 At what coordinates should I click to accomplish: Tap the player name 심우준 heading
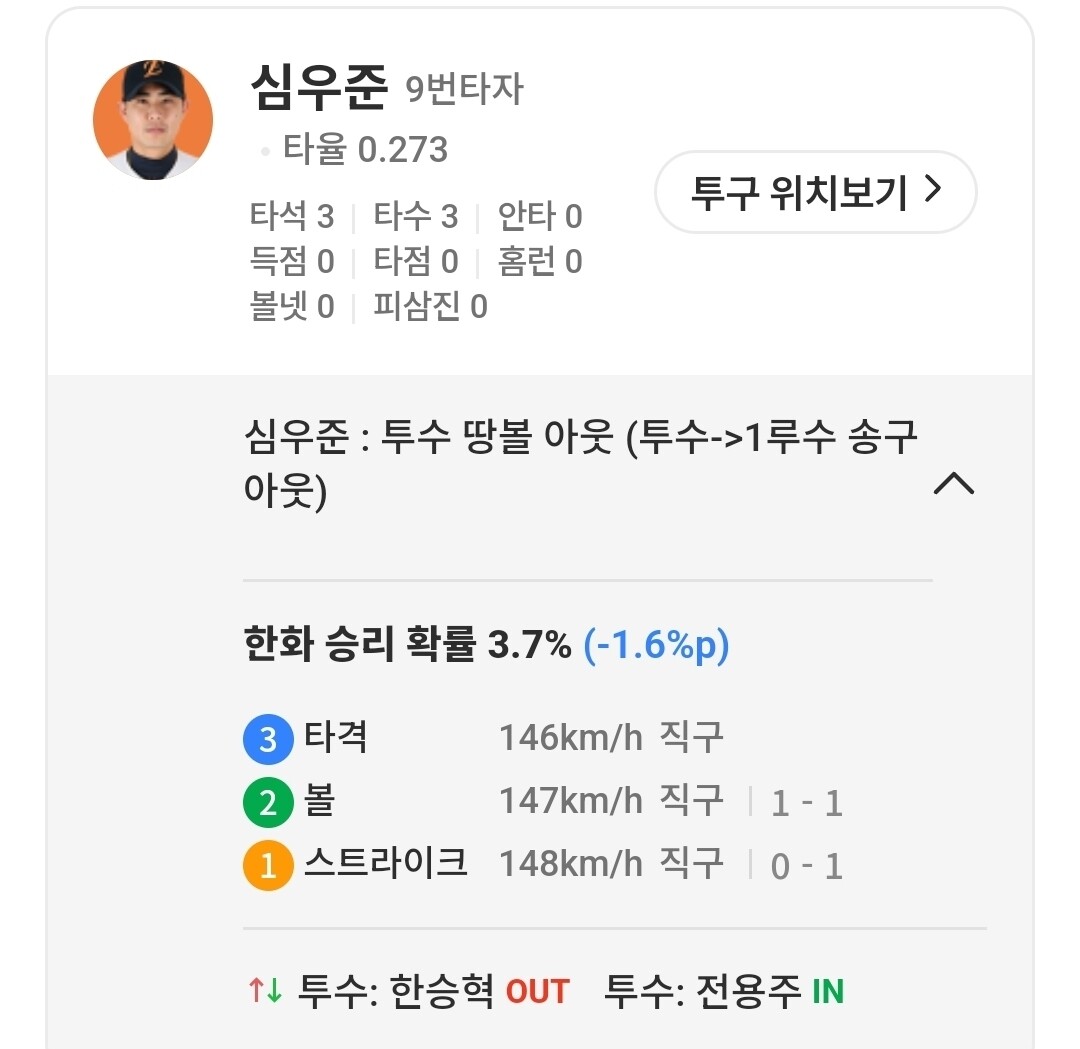pyautogui.click(x=318, y=89)
